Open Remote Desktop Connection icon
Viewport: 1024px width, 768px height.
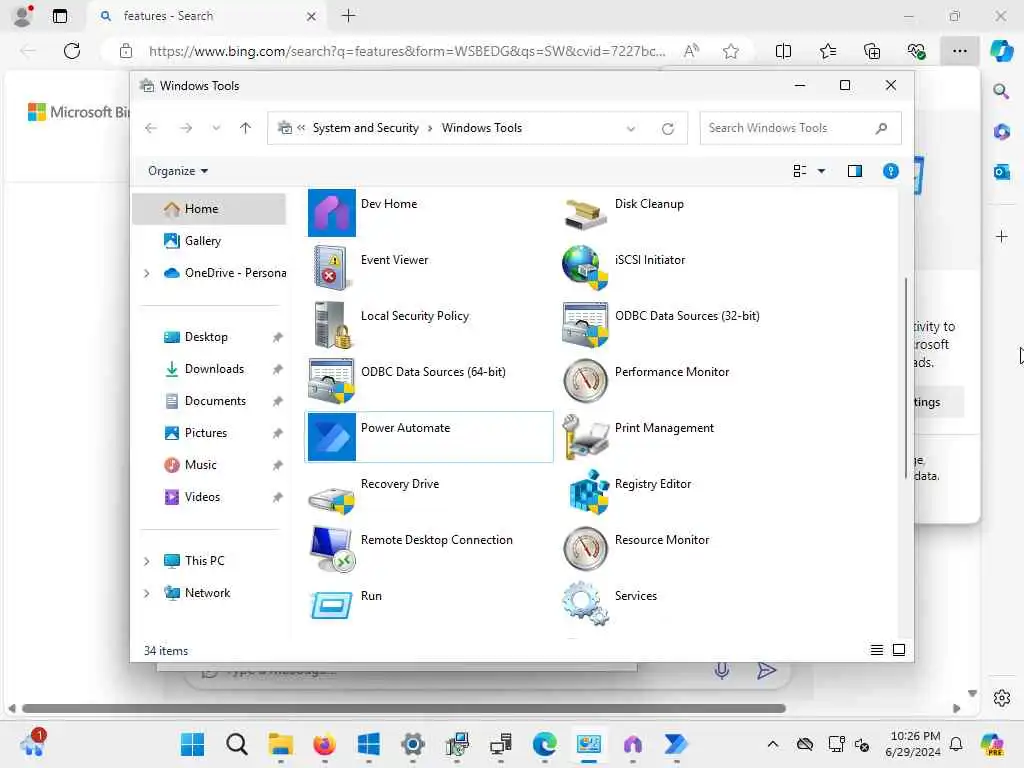[x=332, y=549]
